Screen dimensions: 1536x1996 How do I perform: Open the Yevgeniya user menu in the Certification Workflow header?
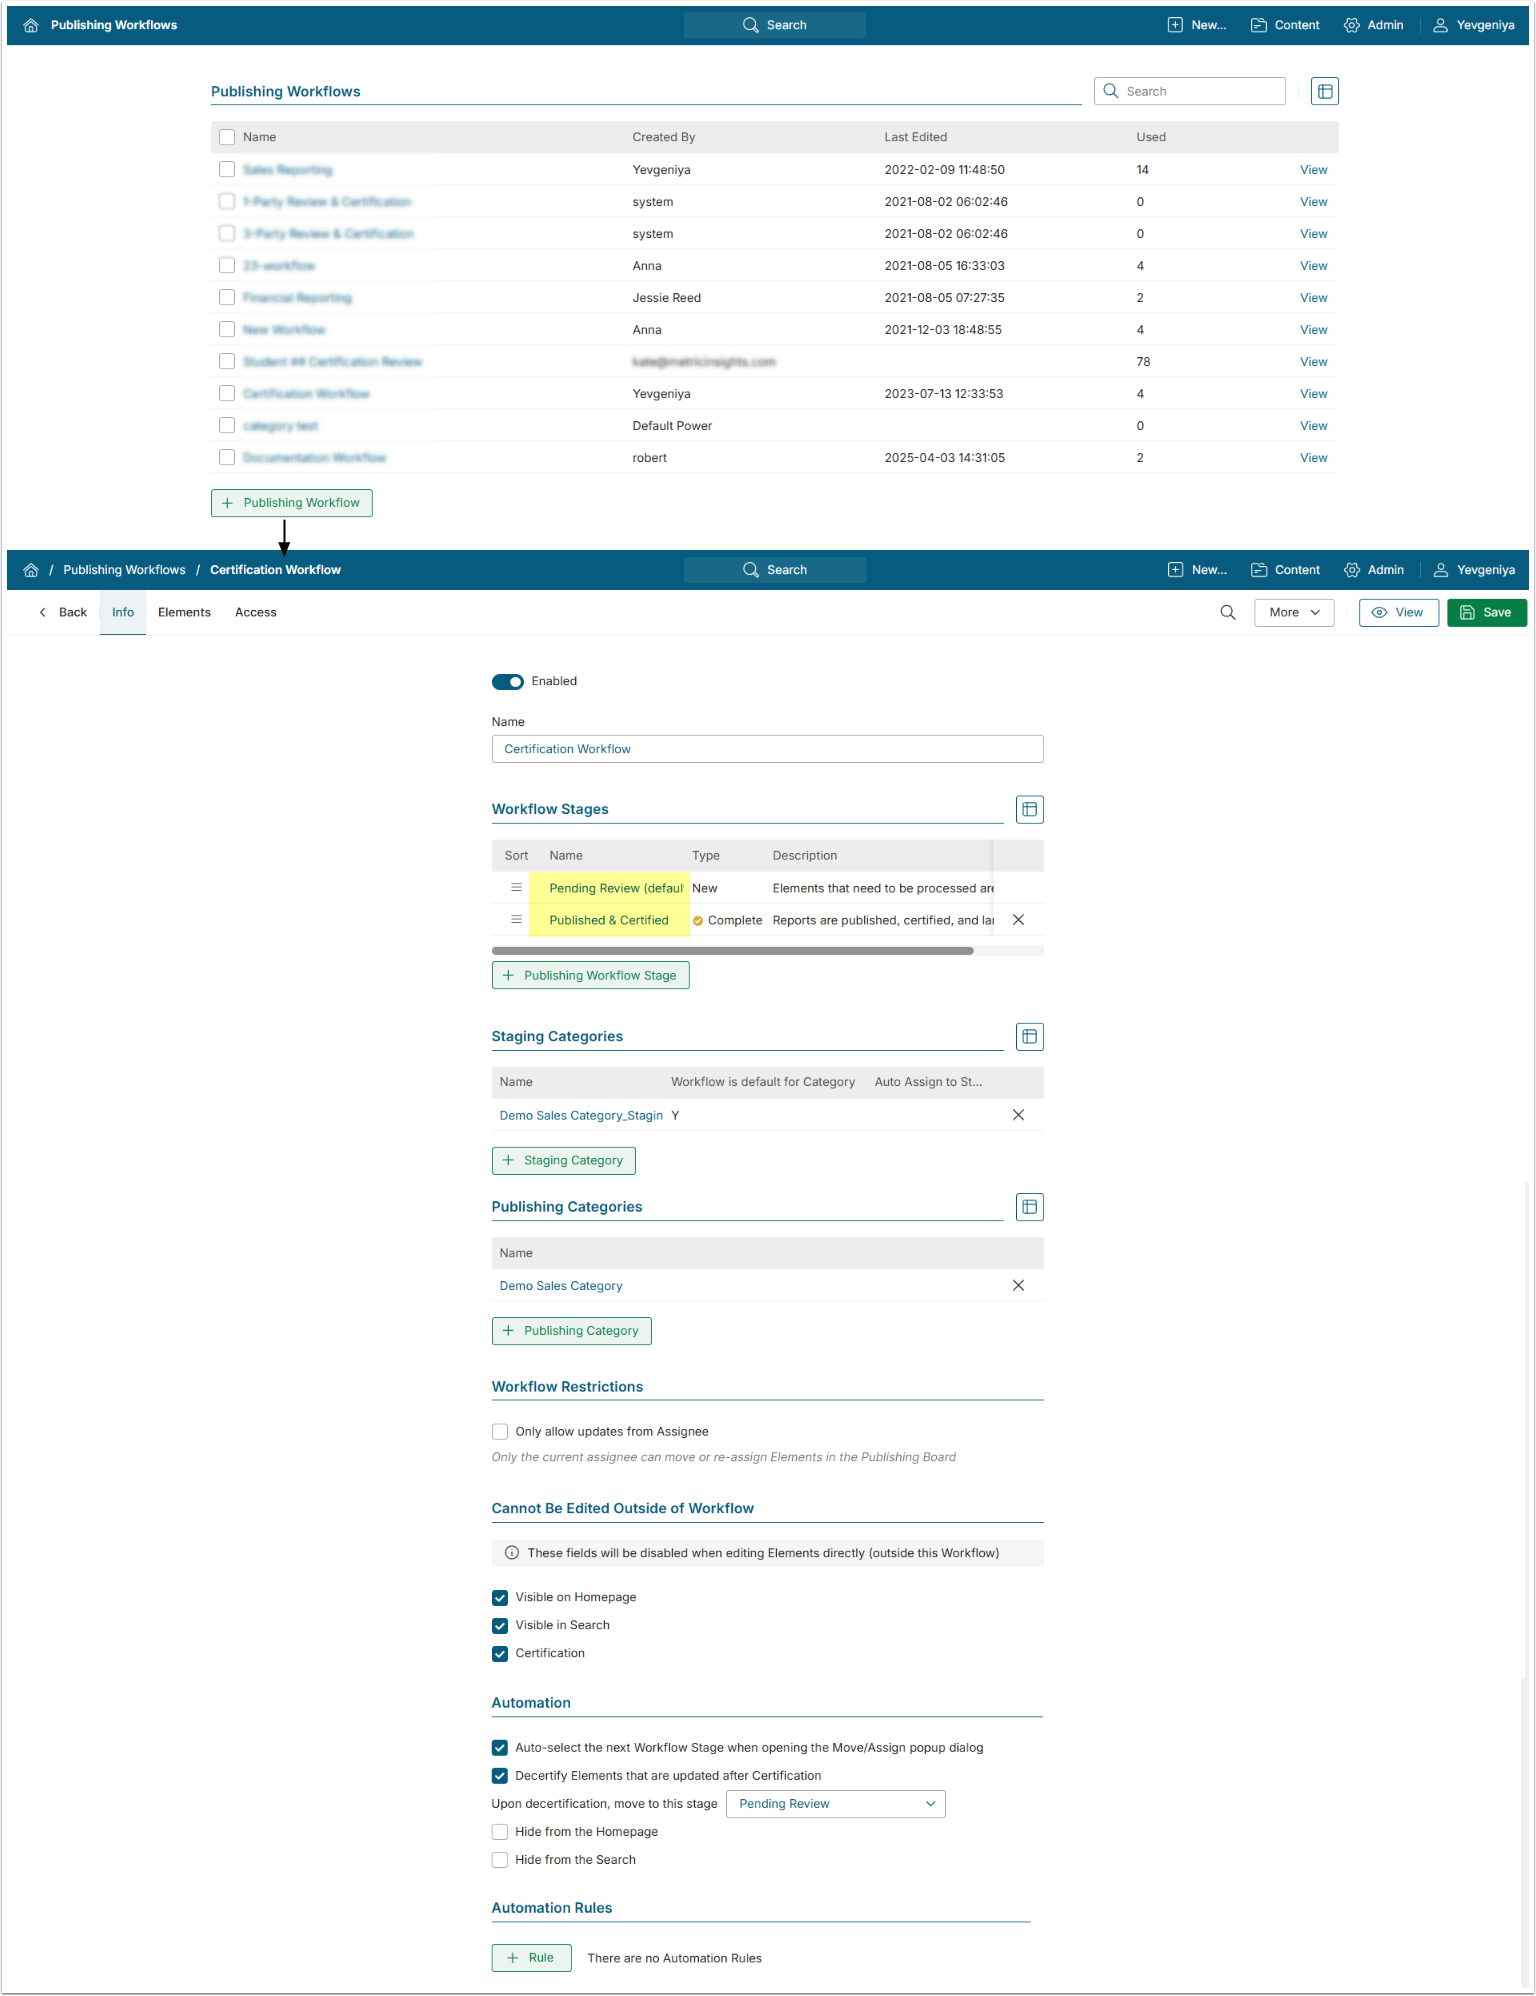1474,570
